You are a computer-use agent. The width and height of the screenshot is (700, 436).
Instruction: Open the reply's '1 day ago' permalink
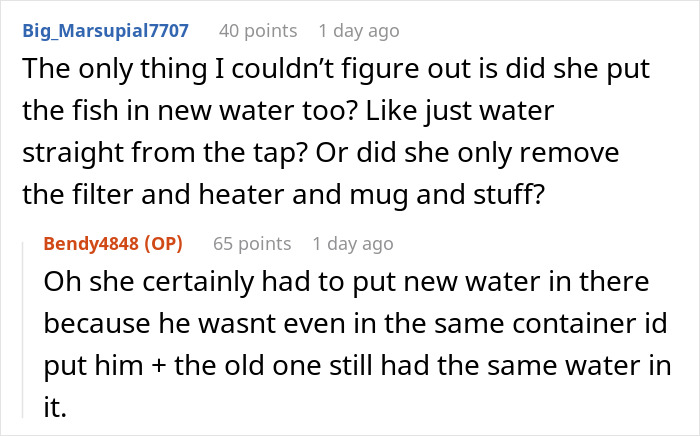[x=353, y=244]
